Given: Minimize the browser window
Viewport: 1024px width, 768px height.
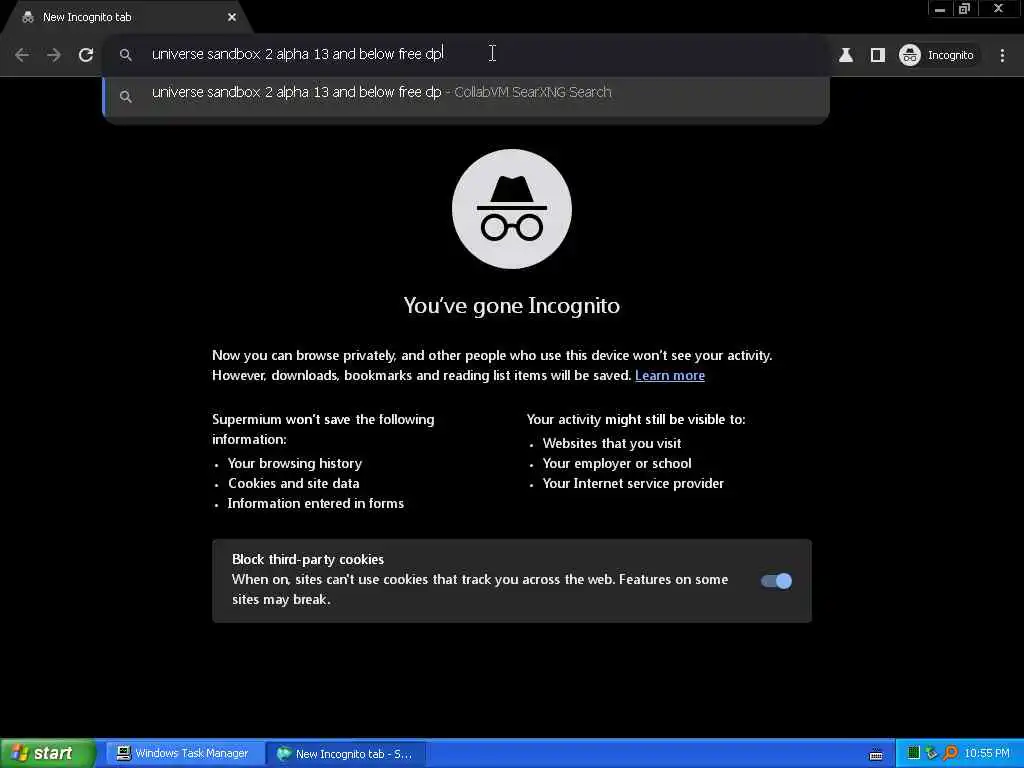Looking at the screenshot, I should point(939,9).
